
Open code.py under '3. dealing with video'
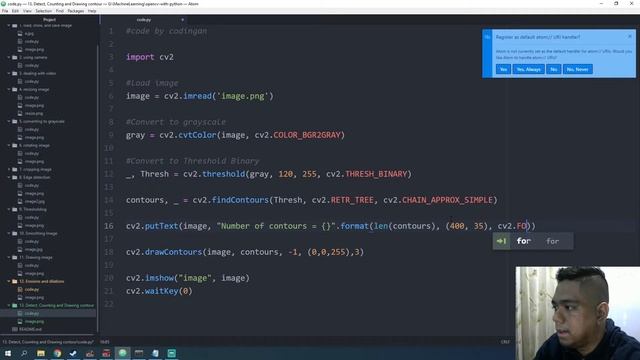pos(31,81)
